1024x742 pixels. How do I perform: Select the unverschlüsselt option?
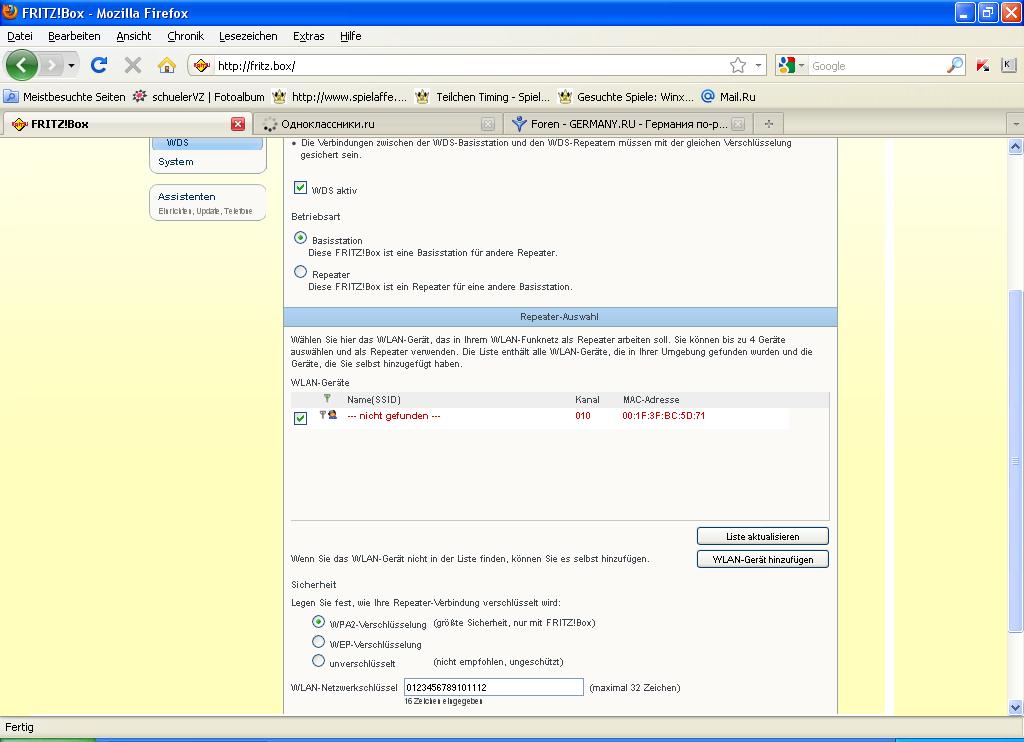pyautogui.click(x=319, y=660)
